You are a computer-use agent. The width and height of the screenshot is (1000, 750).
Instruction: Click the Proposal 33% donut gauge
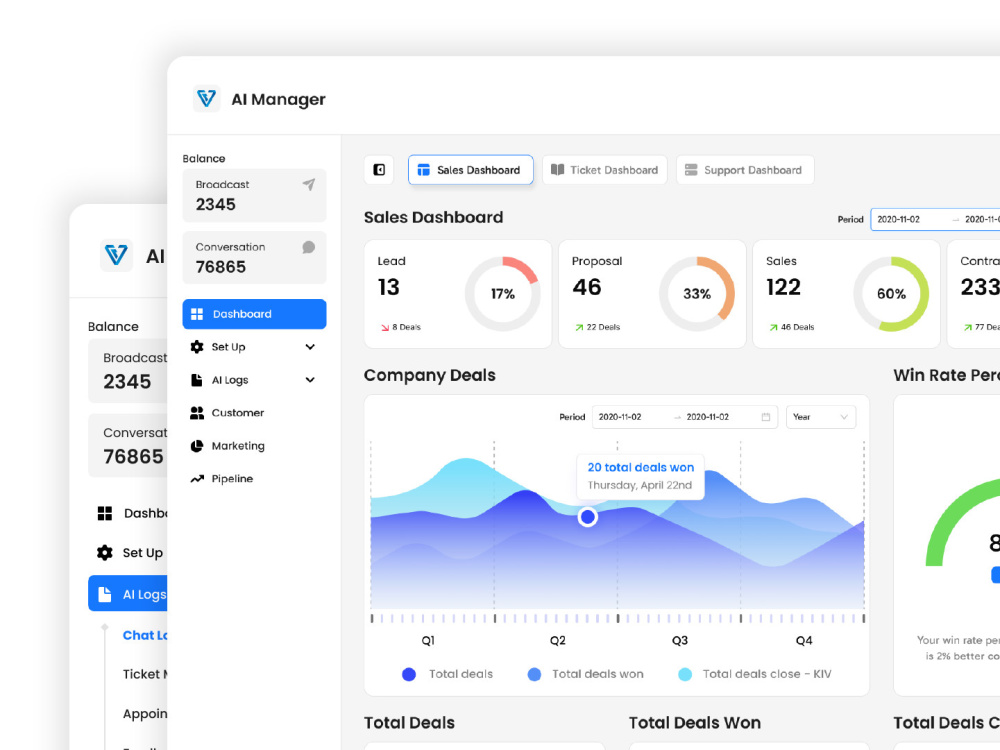(x=697, y=294)
